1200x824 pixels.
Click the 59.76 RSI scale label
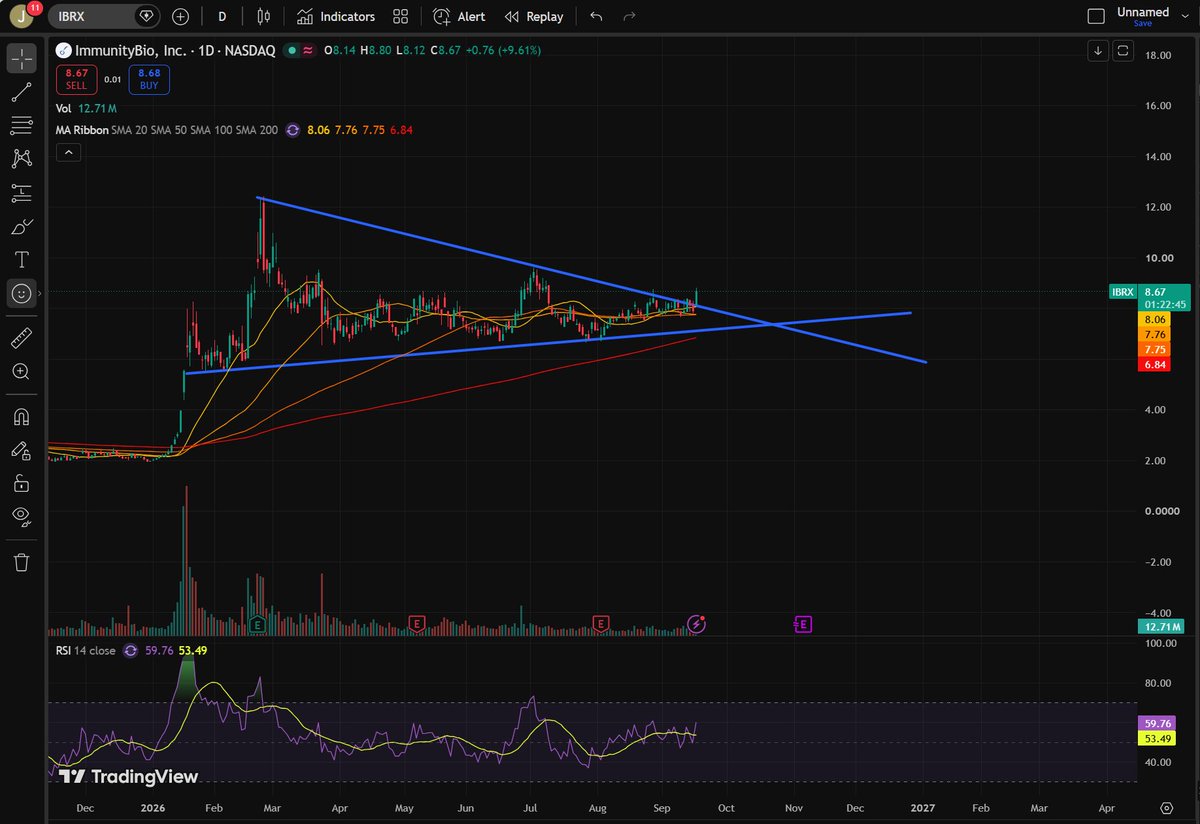pyautogui.click(x=1155, y=722)
